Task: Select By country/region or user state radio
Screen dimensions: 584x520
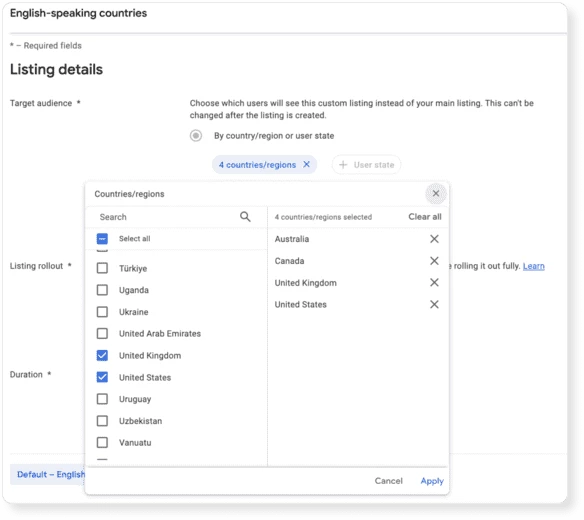Action: (x=196, y=136)
